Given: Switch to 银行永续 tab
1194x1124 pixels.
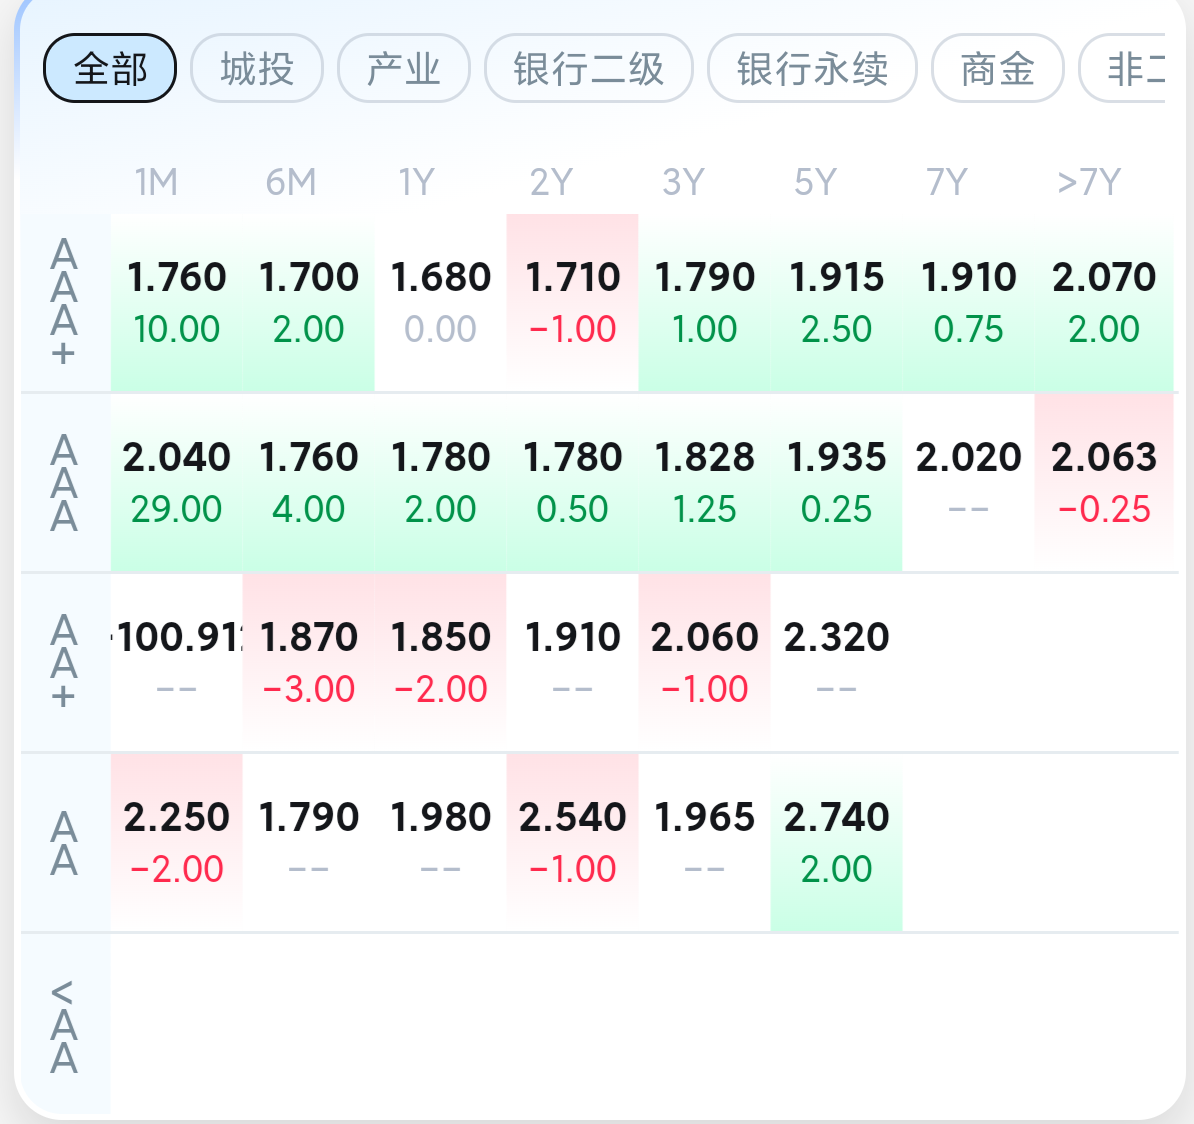Looking at the screenshot, I should tap(812, 69).
